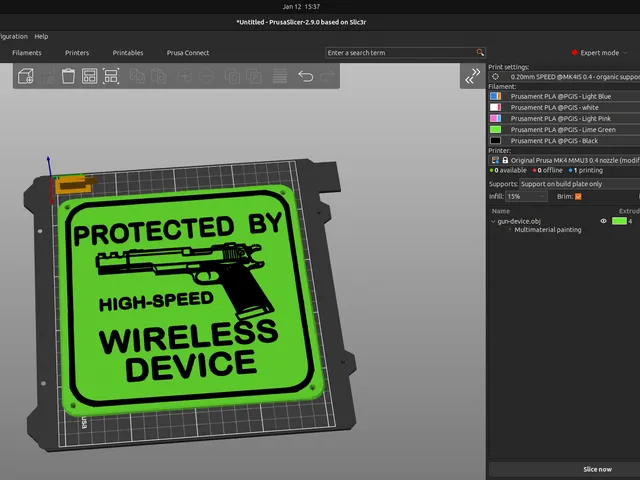Viewport: 640px width, 480px height.
Task: Click the grayed Remove instance minus icon
Action: [x=206, y=76]
